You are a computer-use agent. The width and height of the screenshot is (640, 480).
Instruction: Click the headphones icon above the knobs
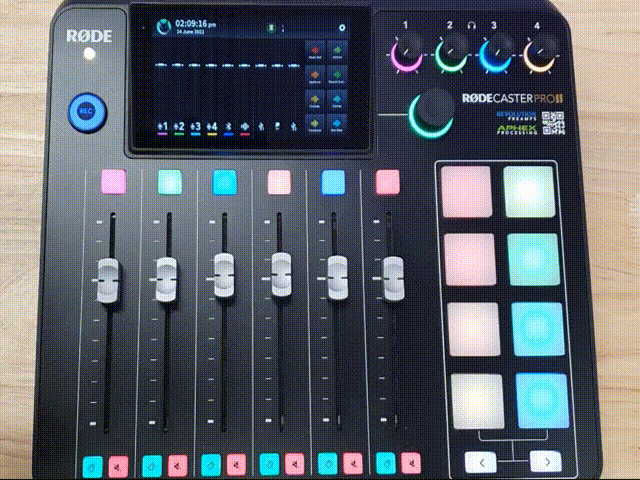coord(471,26)
